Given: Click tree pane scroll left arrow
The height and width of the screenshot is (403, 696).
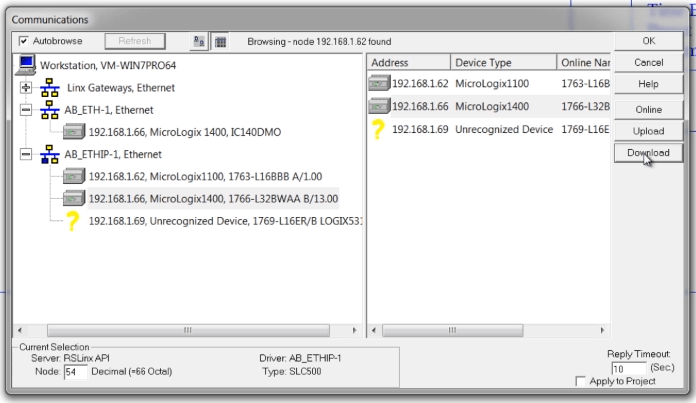Looking at the screenshot, I should pos(20,330).
